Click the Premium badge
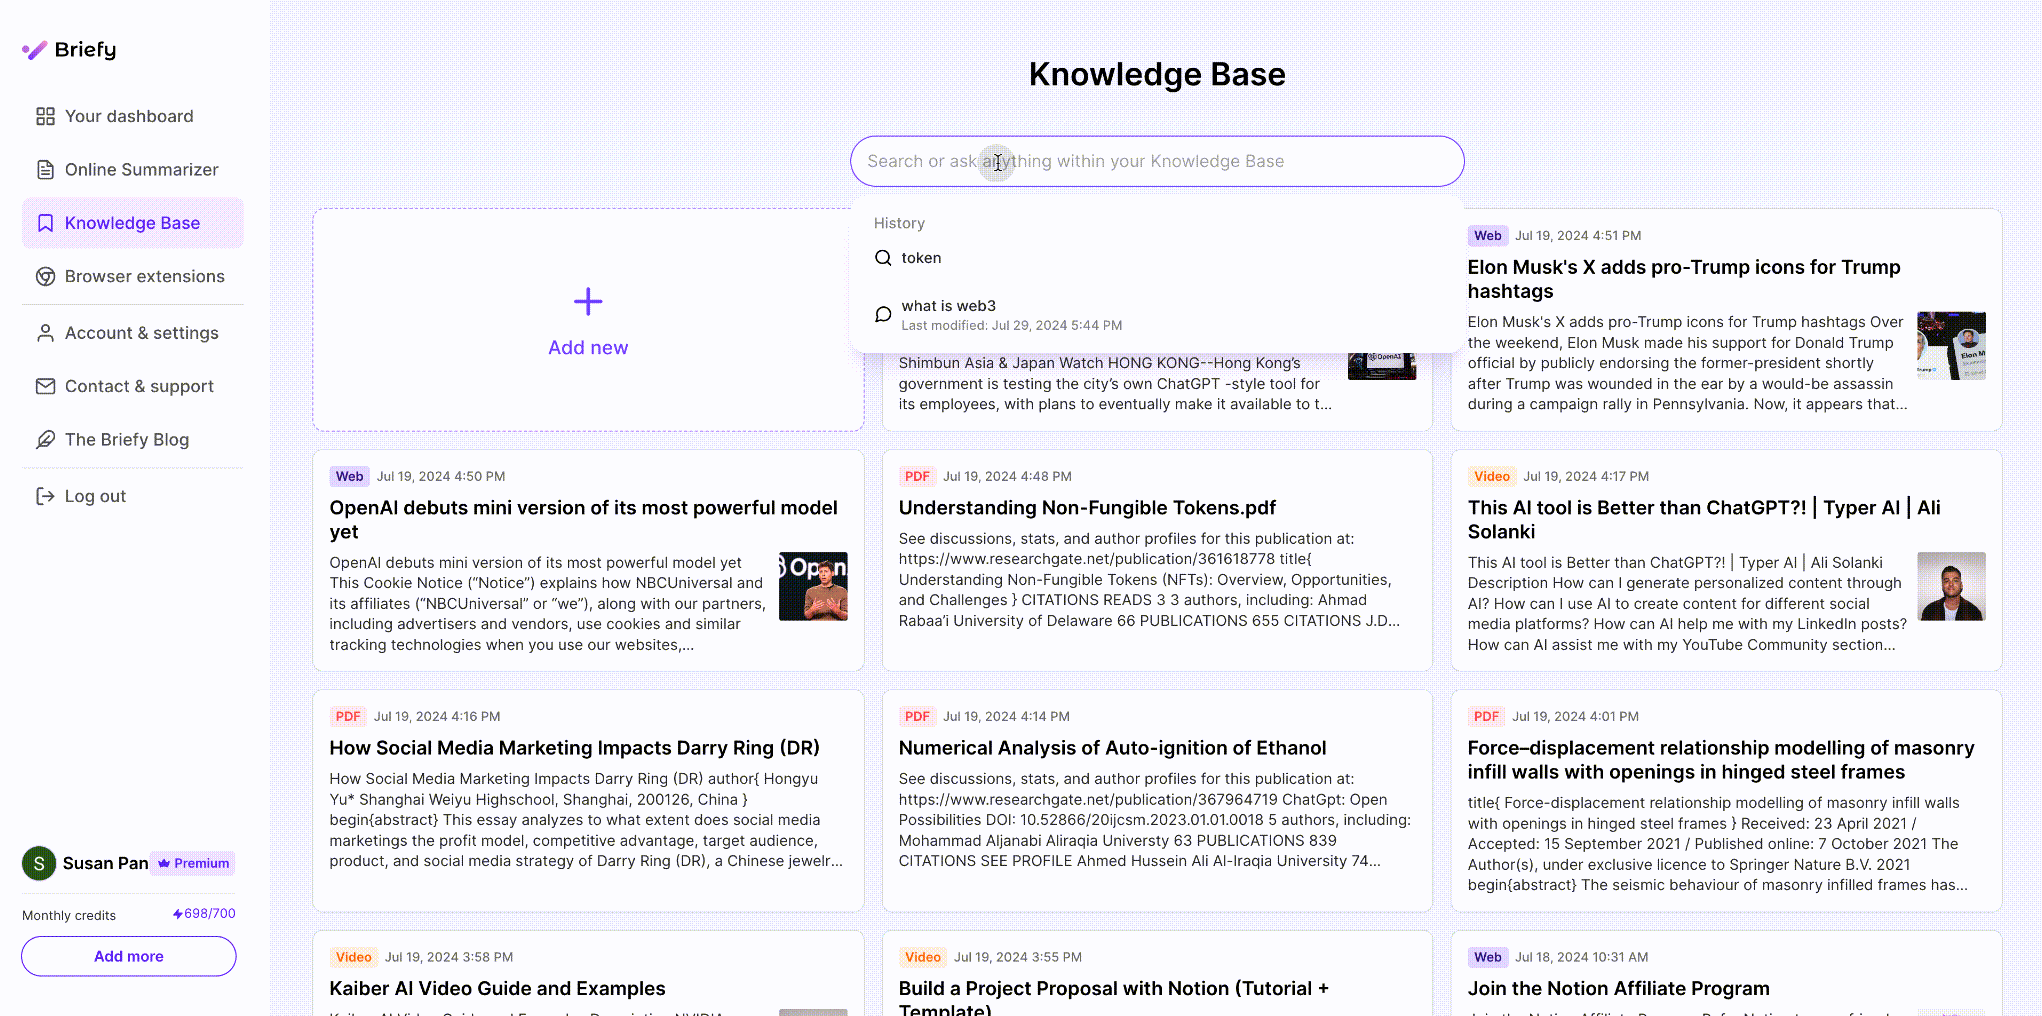 193,863
